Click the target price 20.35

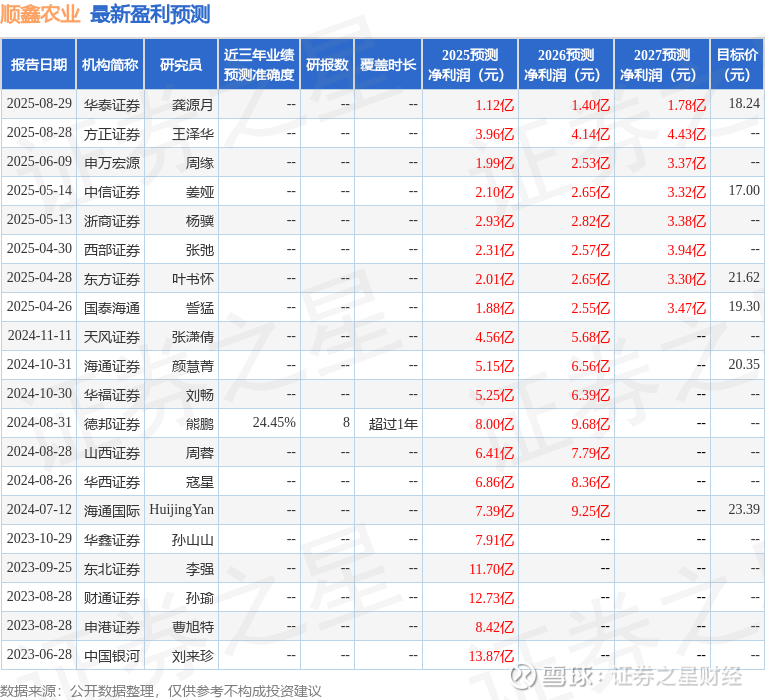click(x=744, y=364)
